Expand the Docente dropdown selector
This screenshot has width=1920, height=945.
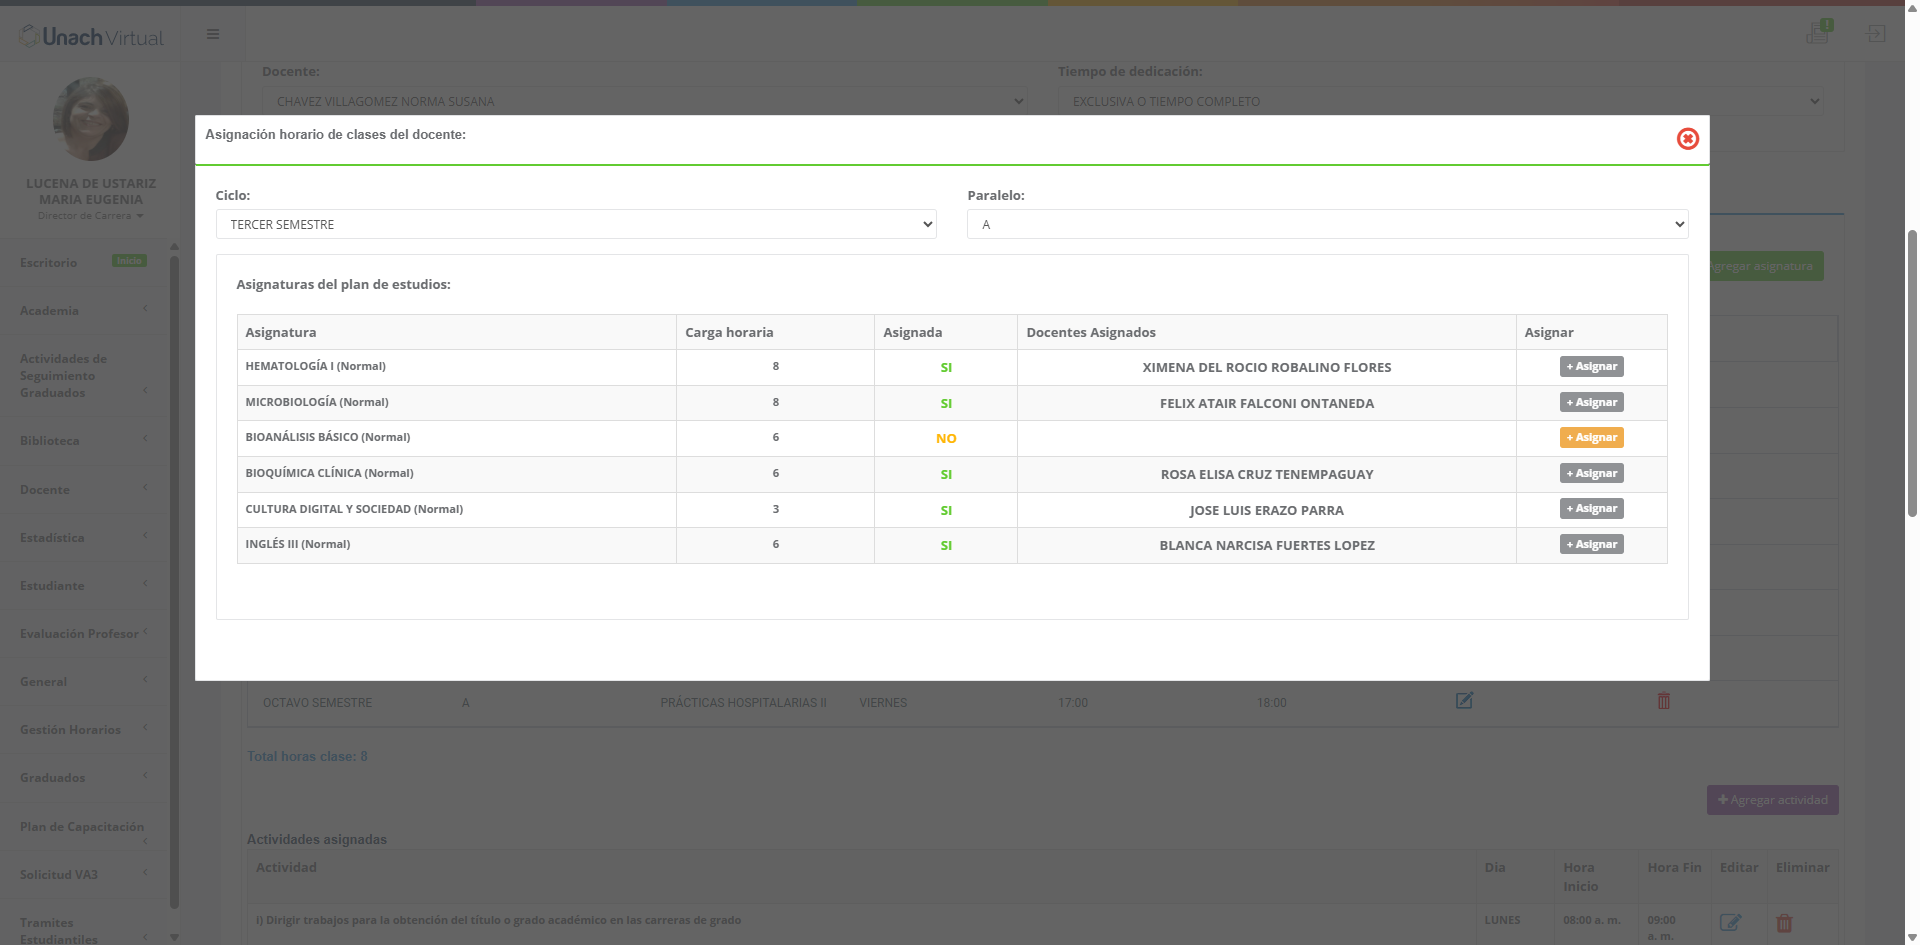pos(644,101)
